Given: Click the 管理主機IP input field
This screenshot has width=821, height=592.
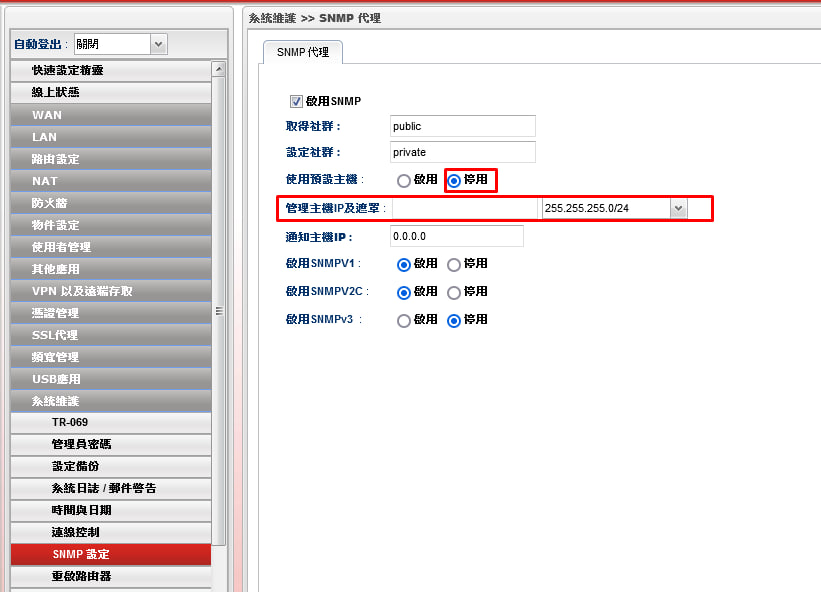Looking at the screenshot, I should [x=464, y=208].
